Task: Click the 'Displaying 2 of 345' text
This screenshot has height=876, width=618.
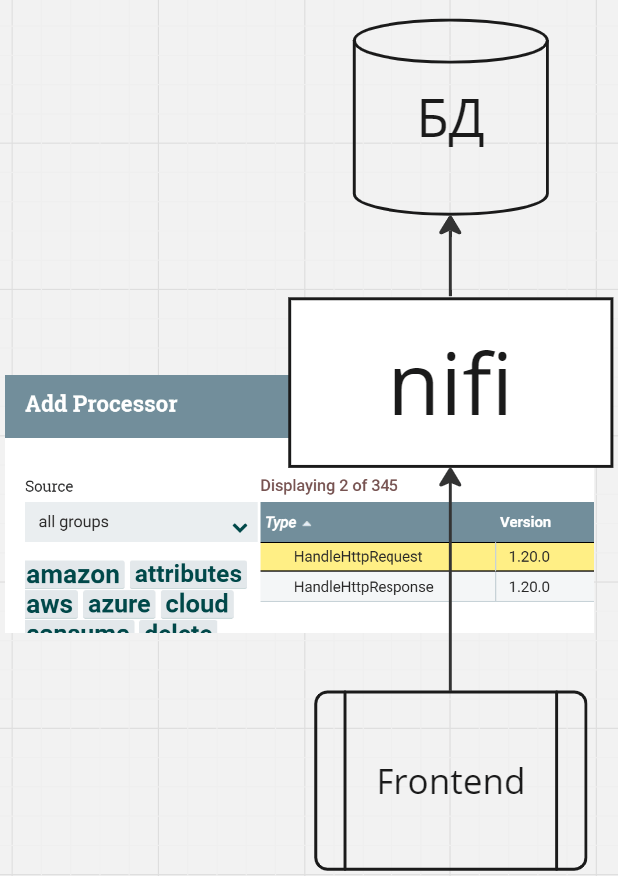Action: (329, 485)
